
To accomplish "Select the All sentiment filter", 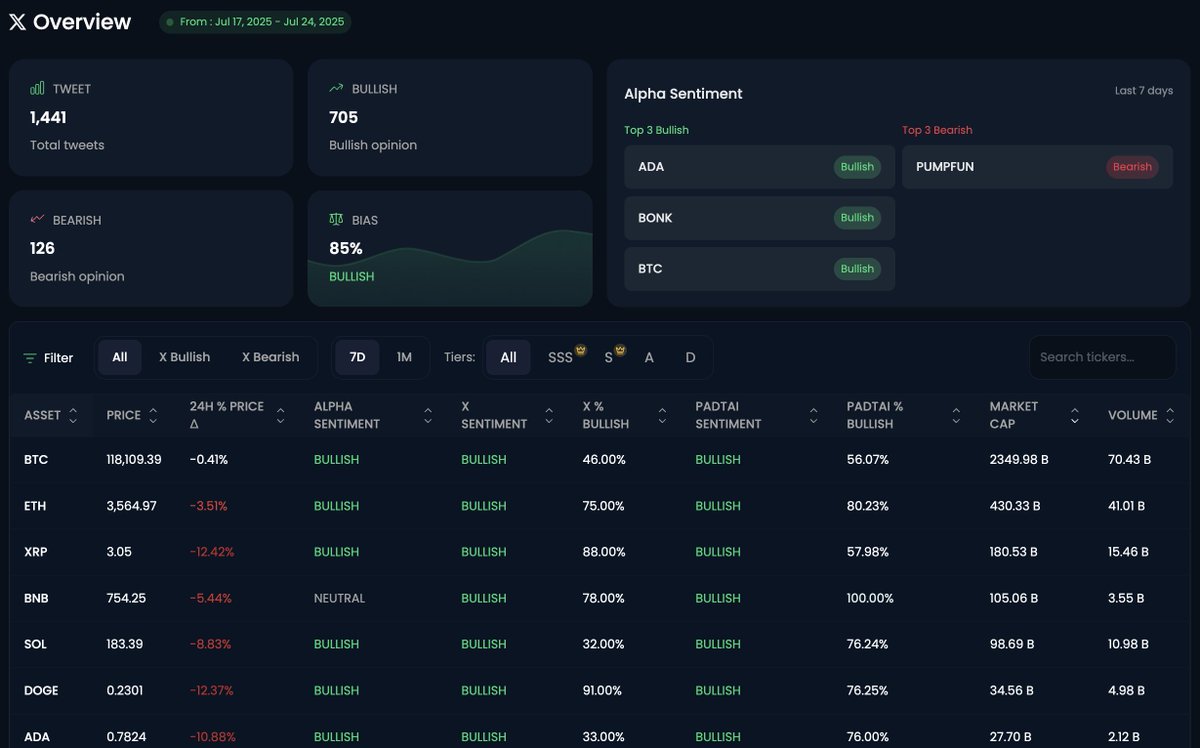I will 120,357.
